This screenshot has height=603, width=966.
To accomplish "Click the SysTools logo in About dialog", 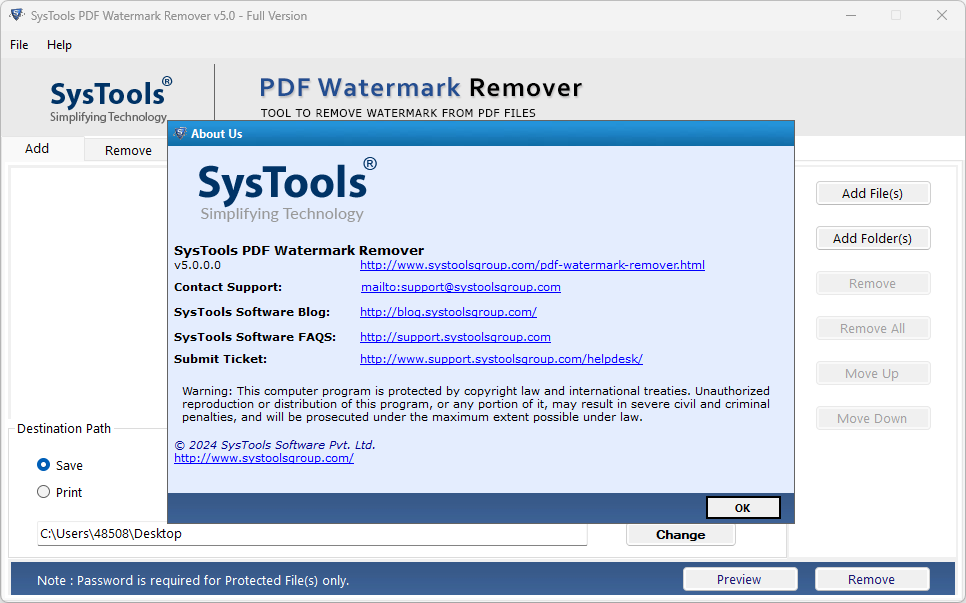I will [x=286, y=189].
